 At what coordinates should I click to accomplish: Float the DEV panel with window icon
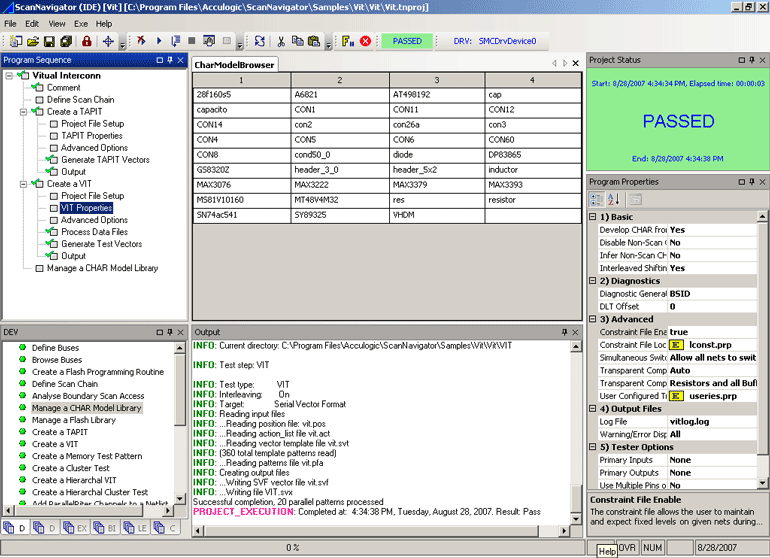click(x=160, y=333)
